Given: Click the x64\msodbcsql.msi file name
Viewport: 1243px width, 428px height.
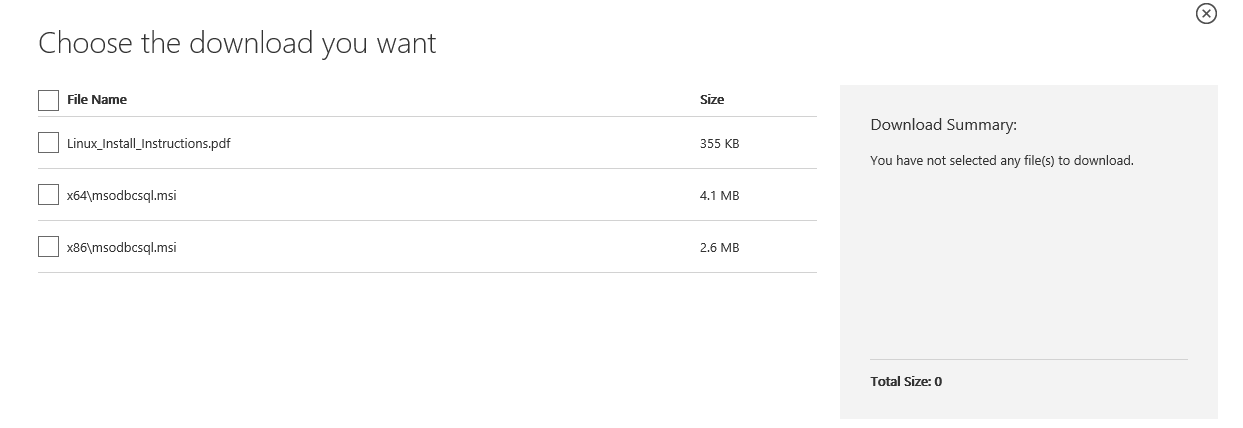Looking at the screenshot, I should pos(121,196).
